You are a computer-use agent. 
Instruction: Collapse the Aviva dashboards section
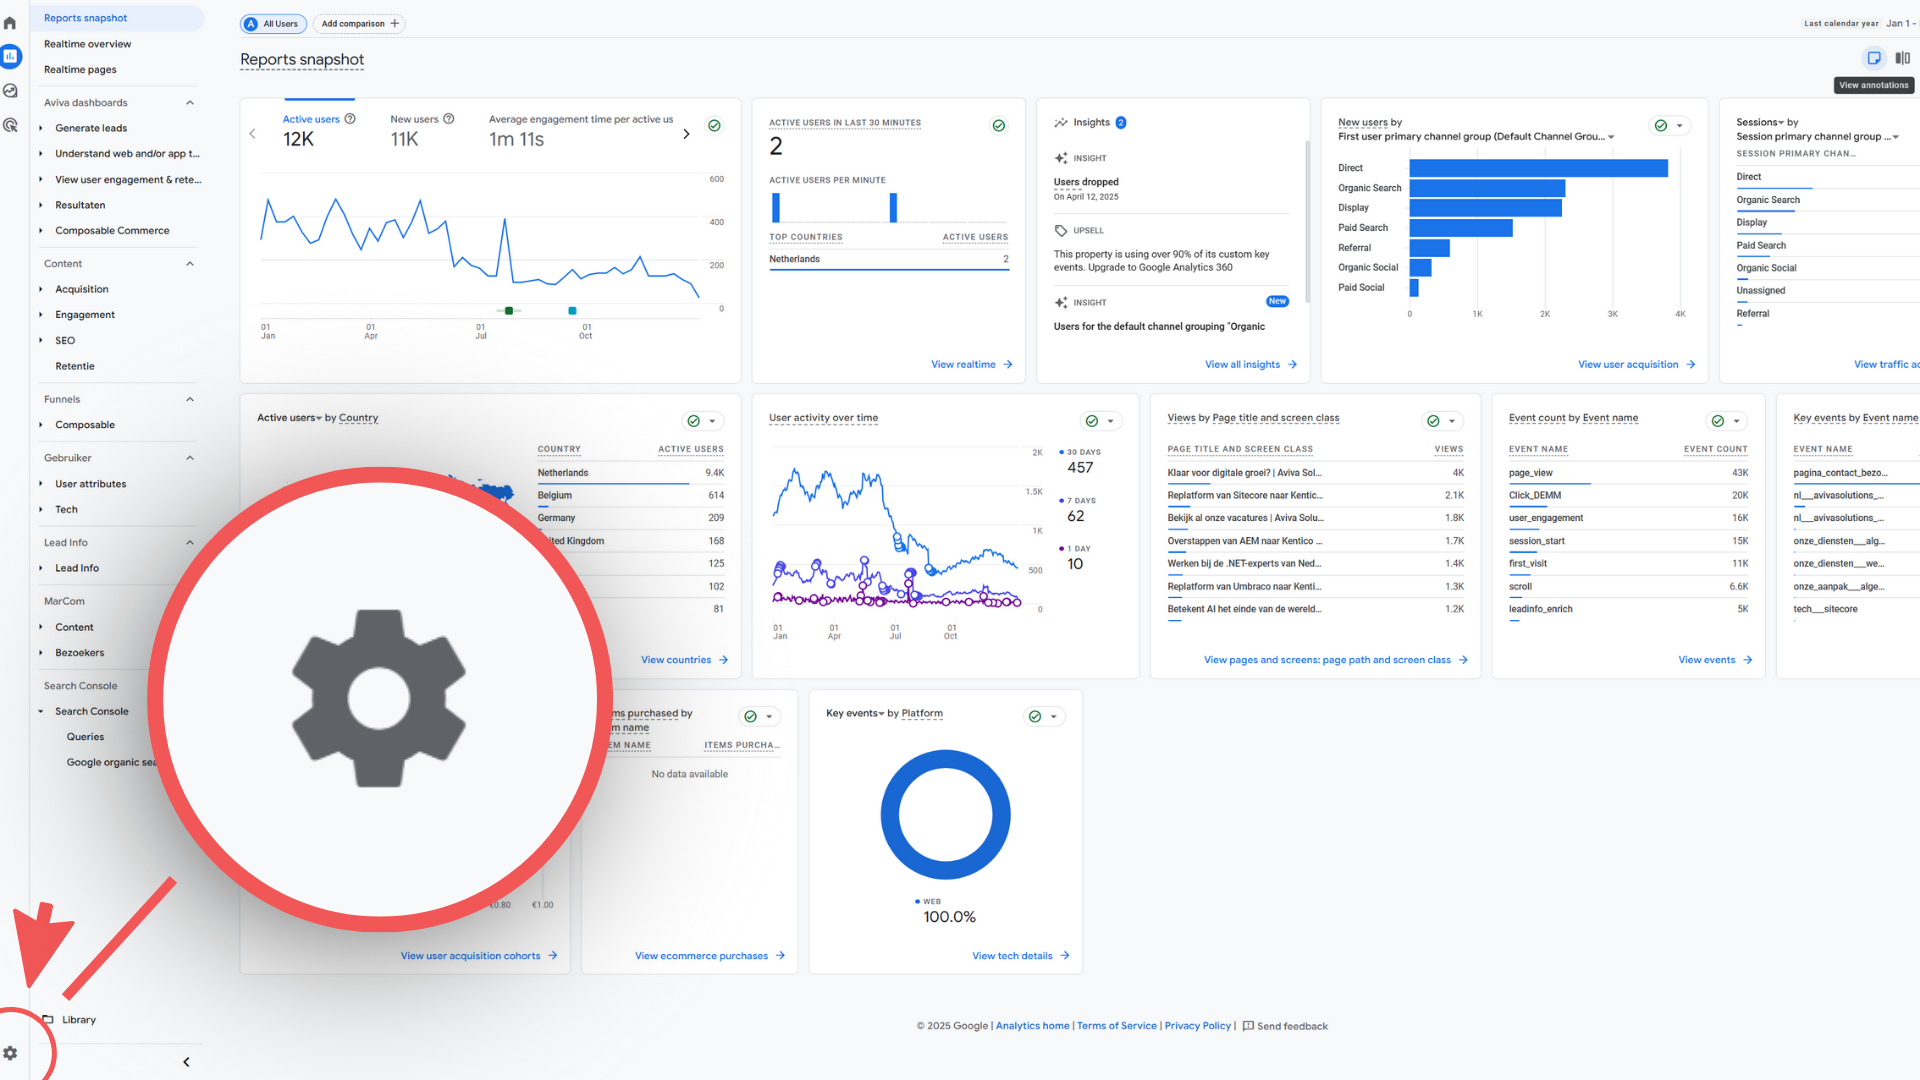(190, 103)
